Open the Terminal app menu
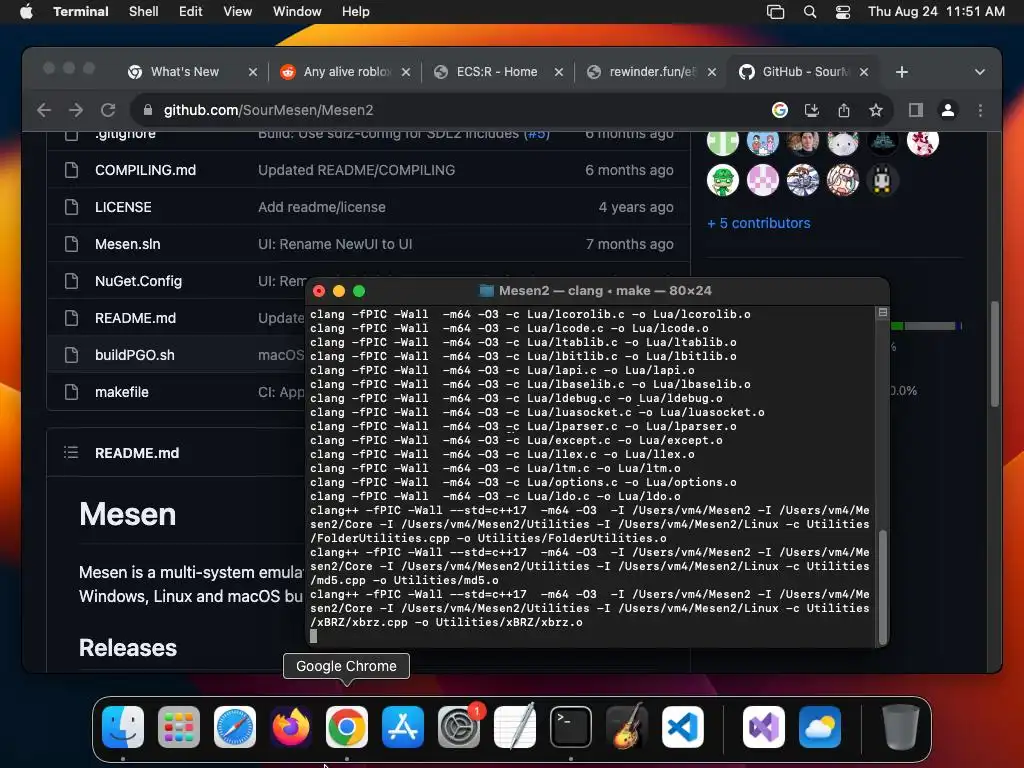Image resolution: width=1024 pixels, height=768 pixels. [x=81, y=12]
